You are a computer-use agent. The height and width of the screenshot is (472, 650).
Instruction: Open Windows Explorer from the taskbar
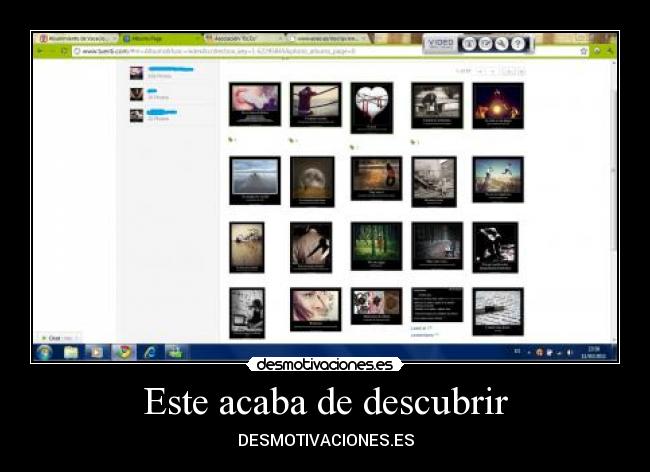pos(71,352)
